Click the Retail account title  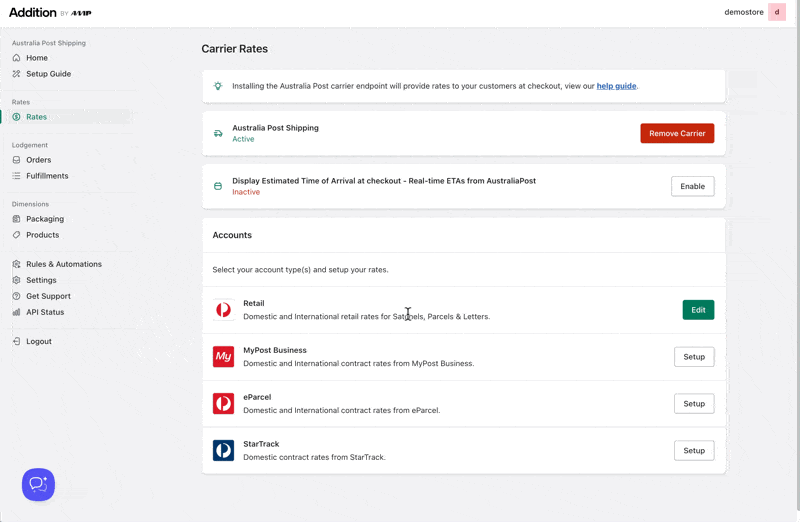254,303
